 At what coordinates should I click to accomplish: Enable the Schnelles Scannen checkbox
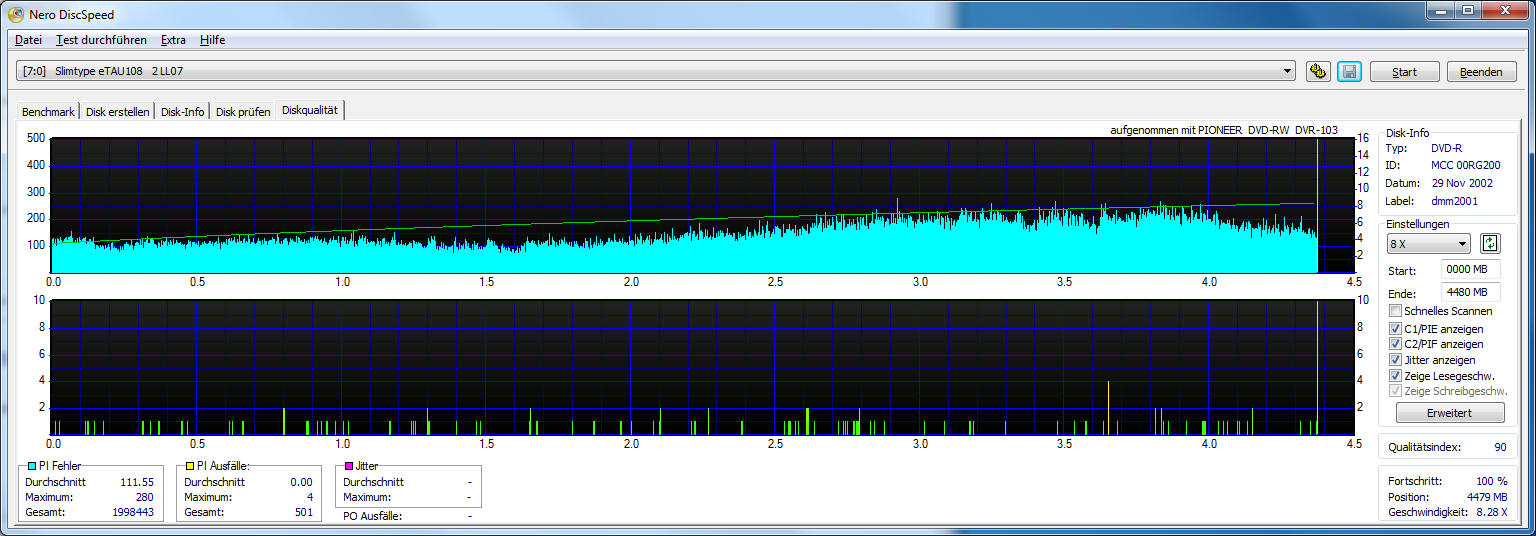click(1396, 311)
